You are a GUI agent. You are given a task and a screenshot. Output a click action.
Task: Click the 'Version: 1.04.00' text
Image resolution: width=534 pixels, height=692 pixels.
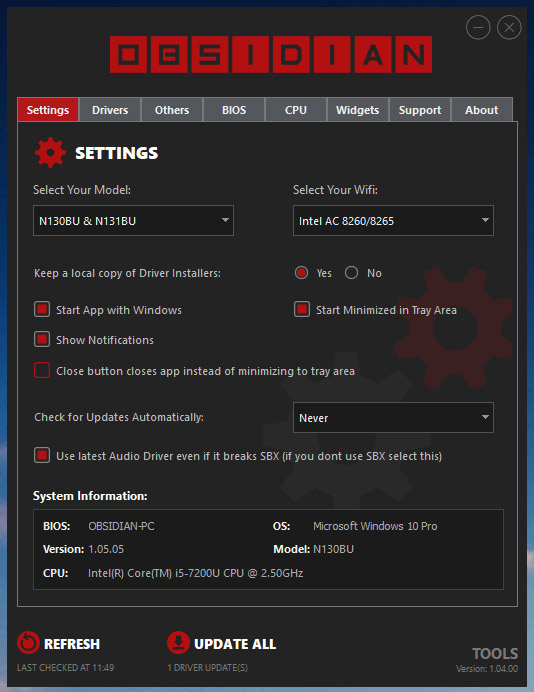click(487, 669)
